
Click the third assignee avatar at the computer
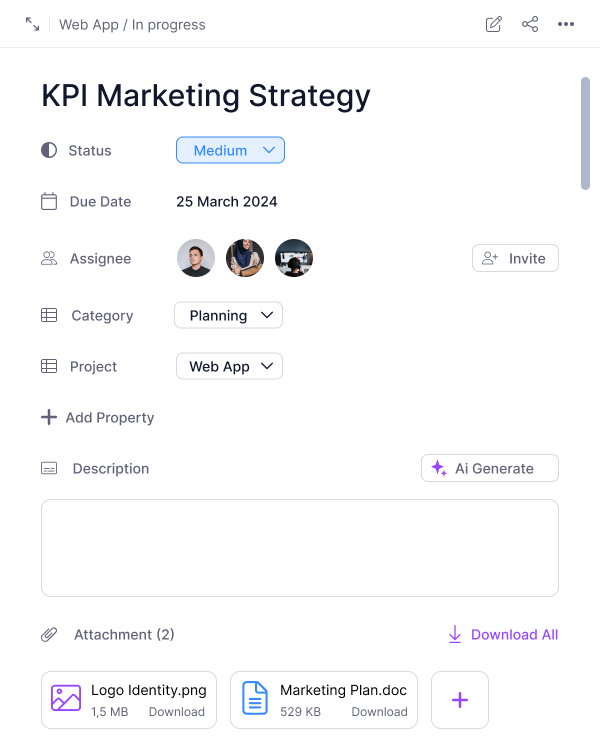pyautogui.click(x=294, y=258)
